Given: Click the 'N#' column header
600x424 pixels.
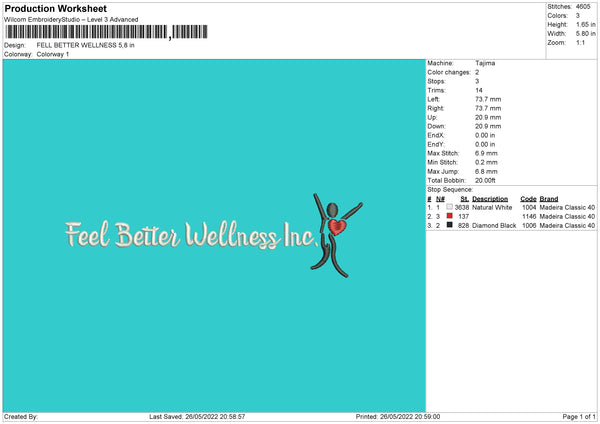Looking at the screenshot, I should [x=440, y=199].
